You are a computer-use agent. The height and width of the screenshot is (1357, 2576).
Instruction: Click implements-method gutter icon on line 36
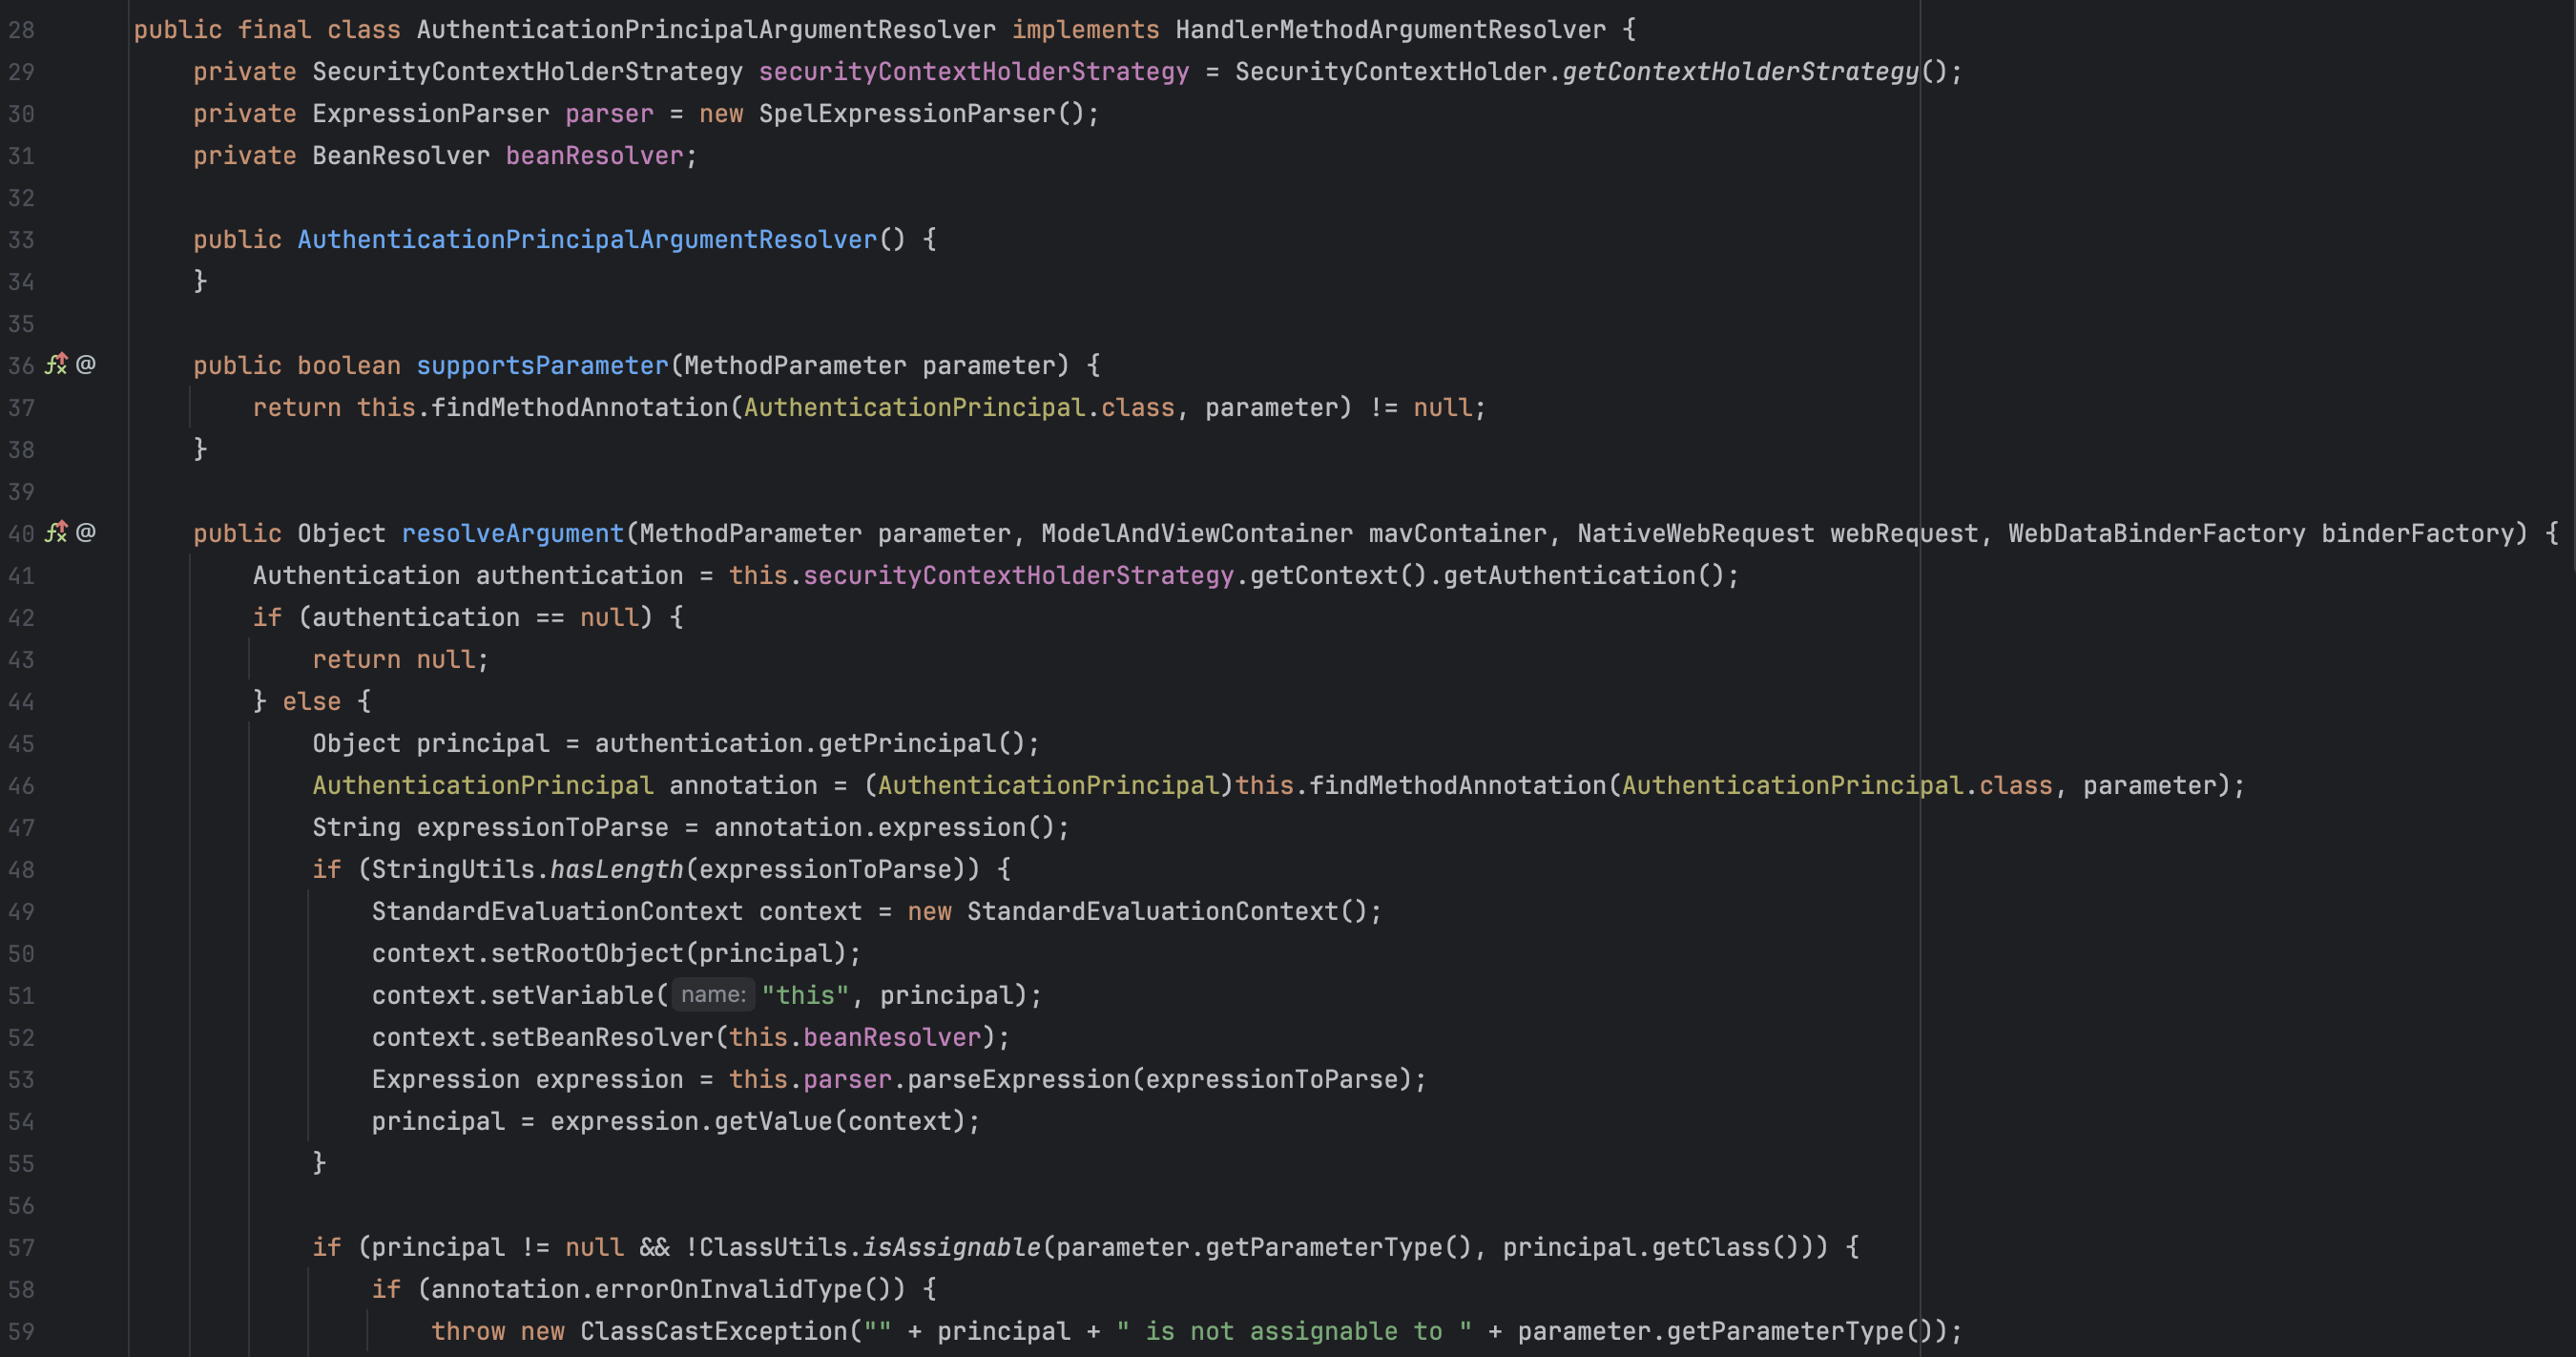tap(56, 365)
